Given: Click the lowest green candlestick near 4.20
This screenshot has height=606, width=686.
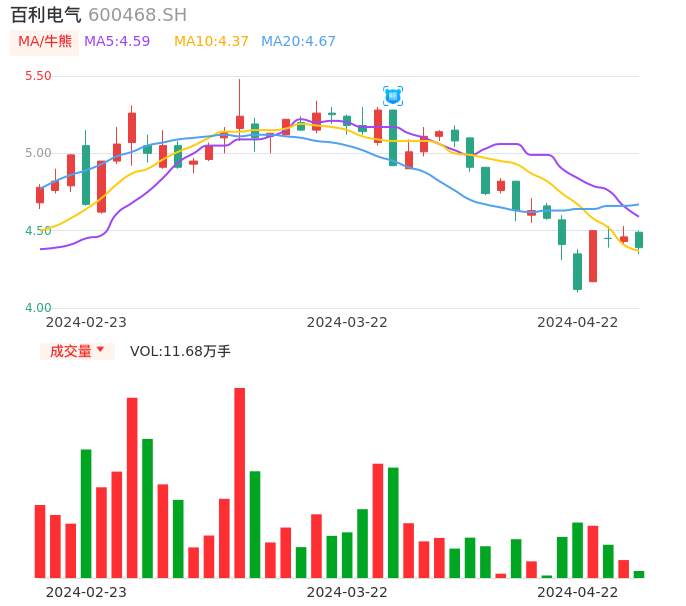Looking at the screenshot, I should click(577, 271).
